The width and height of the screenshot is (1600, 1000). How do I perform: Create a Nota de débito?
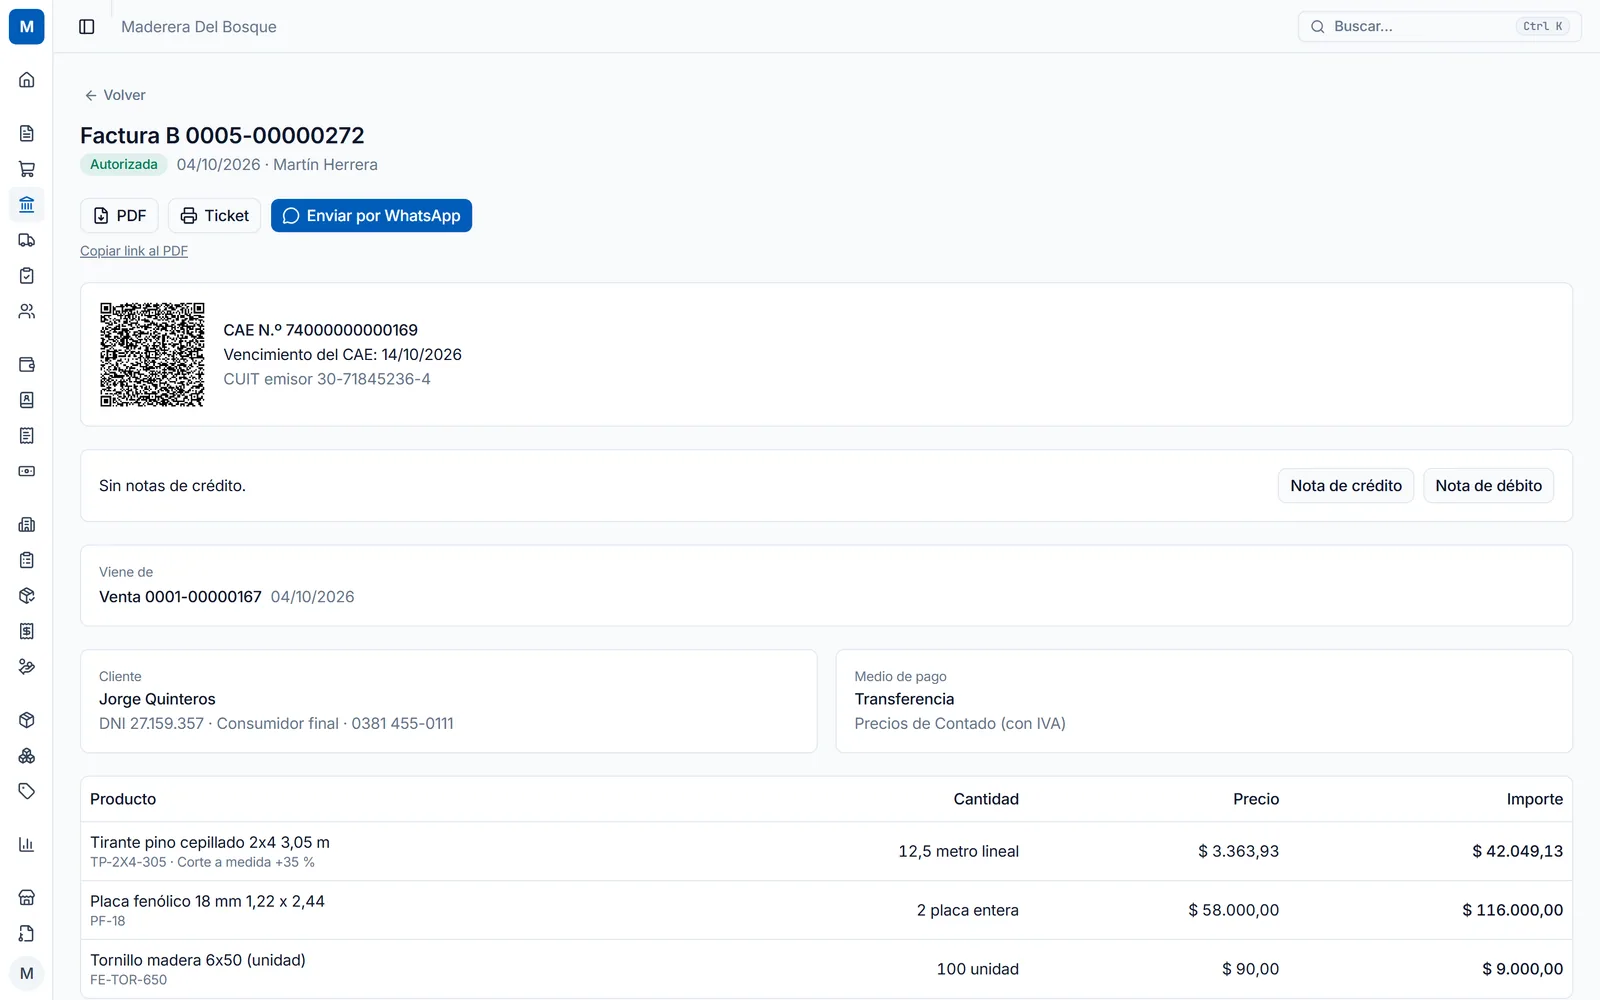[x=1488, y=486]
